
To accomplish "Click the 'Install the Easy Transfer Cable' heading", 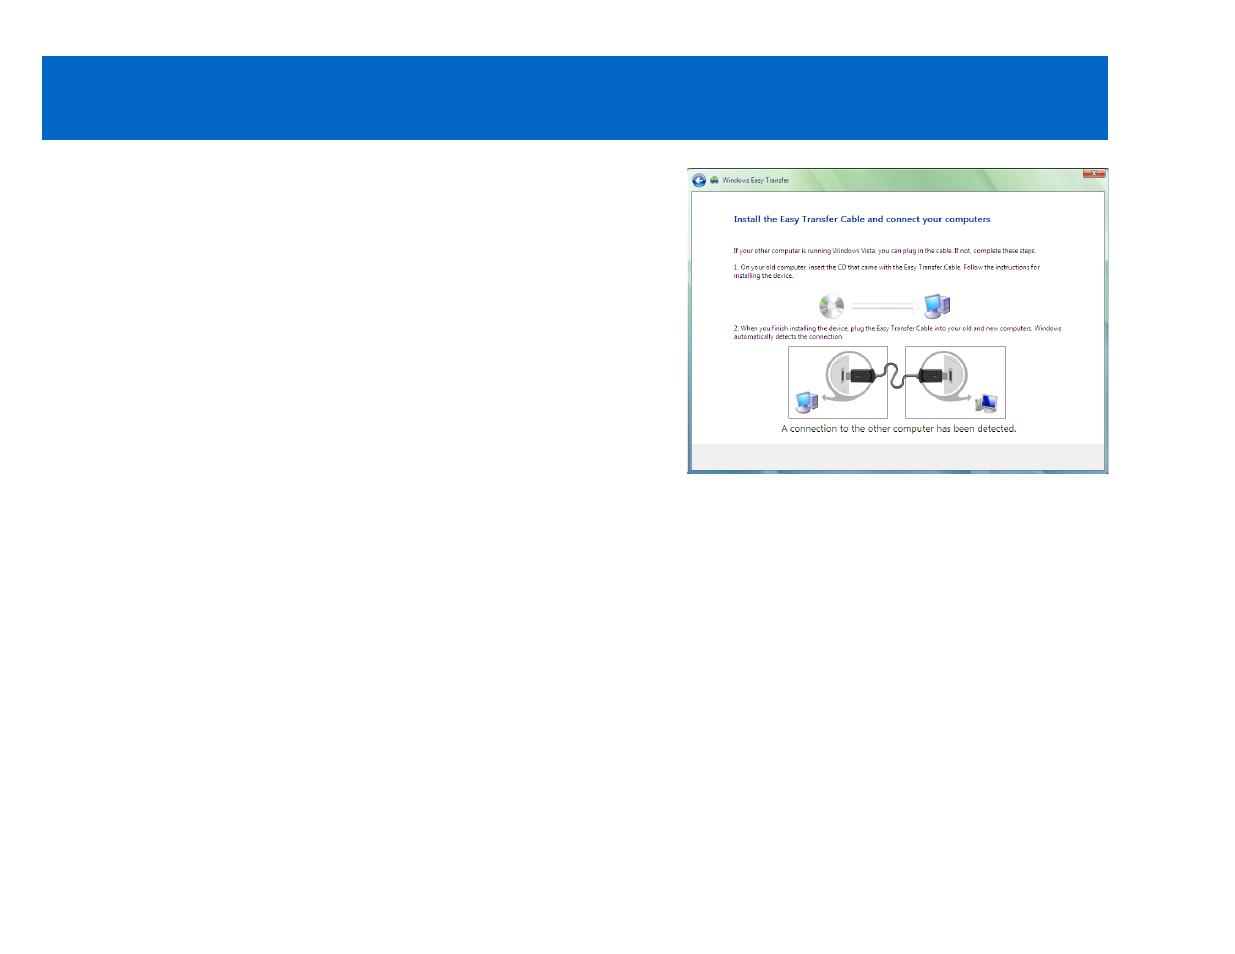I will [x=862, y=219].
